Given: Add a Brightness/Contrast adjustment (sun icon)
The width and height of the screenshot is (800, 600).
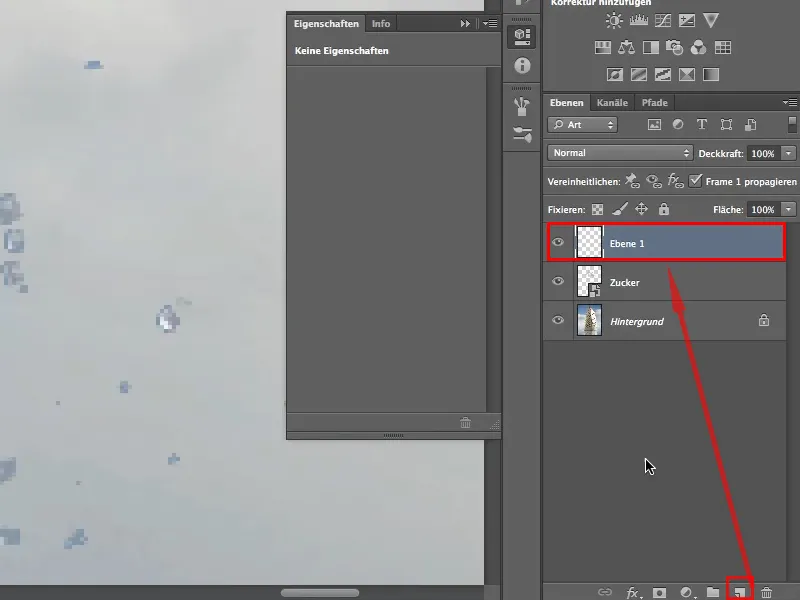Looking at the screenshot, I should 614,20.
